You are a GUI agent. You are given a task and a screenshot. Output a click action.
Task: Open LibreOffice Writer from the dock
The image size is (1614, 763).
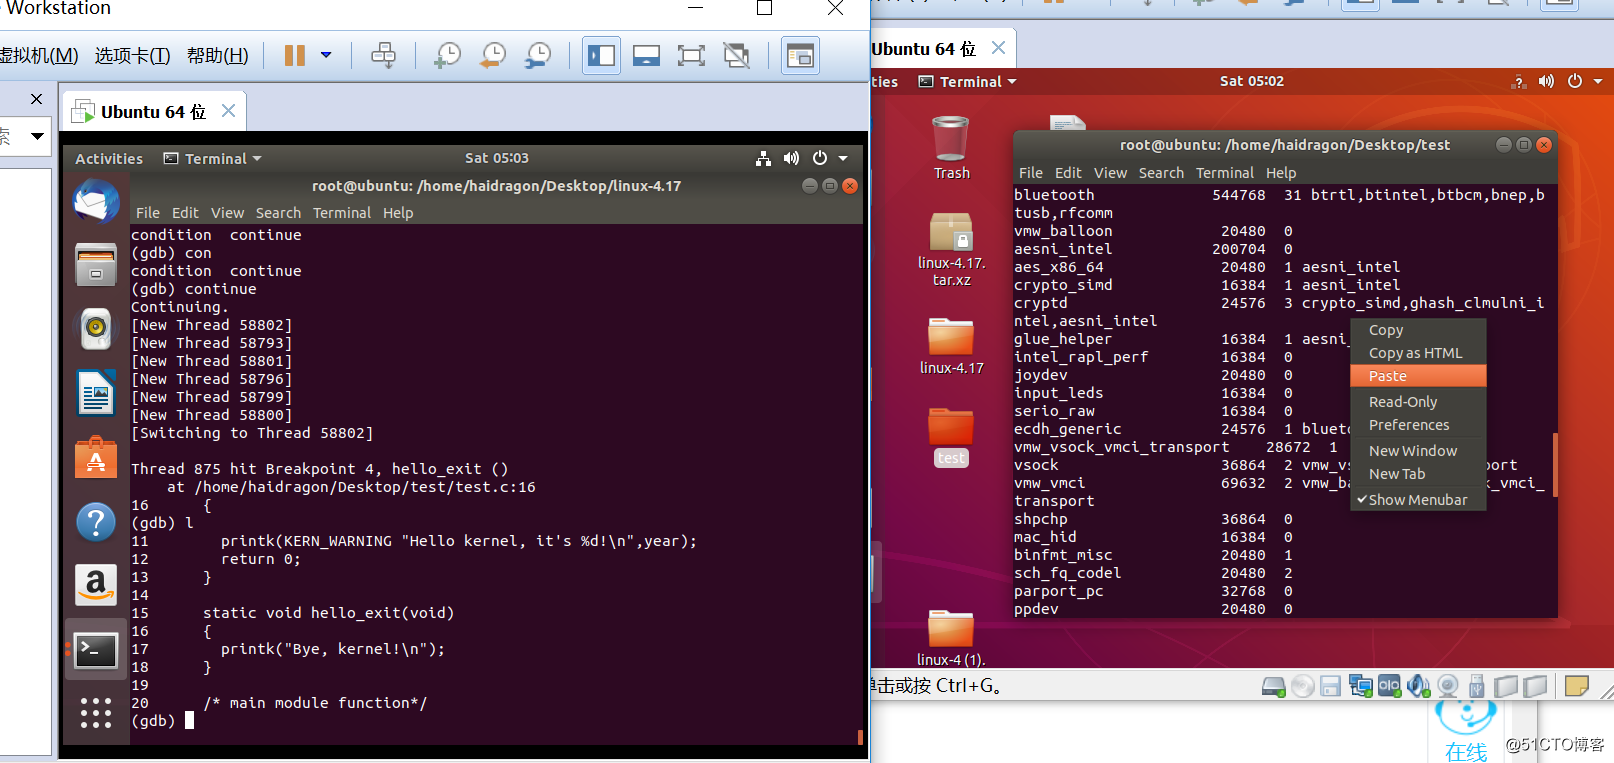coord(96,392)
